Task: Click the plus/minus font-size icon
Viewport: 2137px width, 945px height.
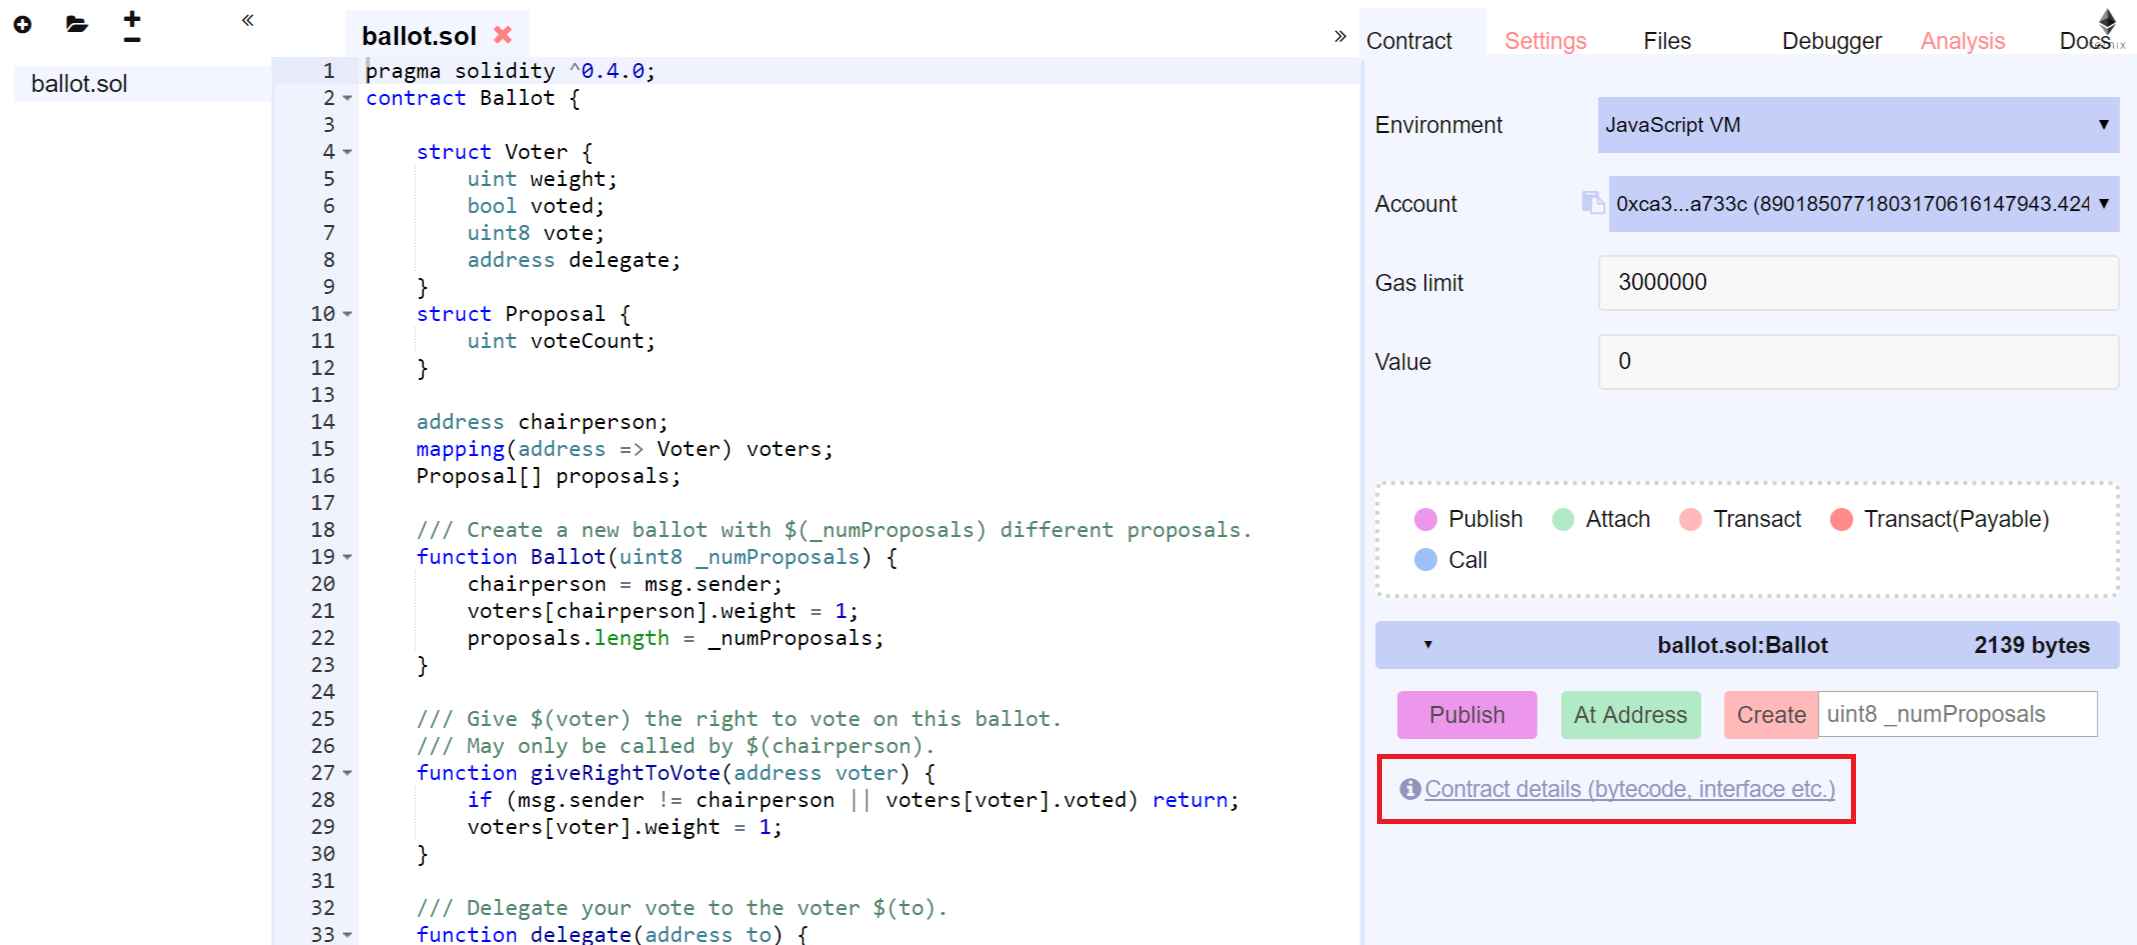Action: [132, 26]
